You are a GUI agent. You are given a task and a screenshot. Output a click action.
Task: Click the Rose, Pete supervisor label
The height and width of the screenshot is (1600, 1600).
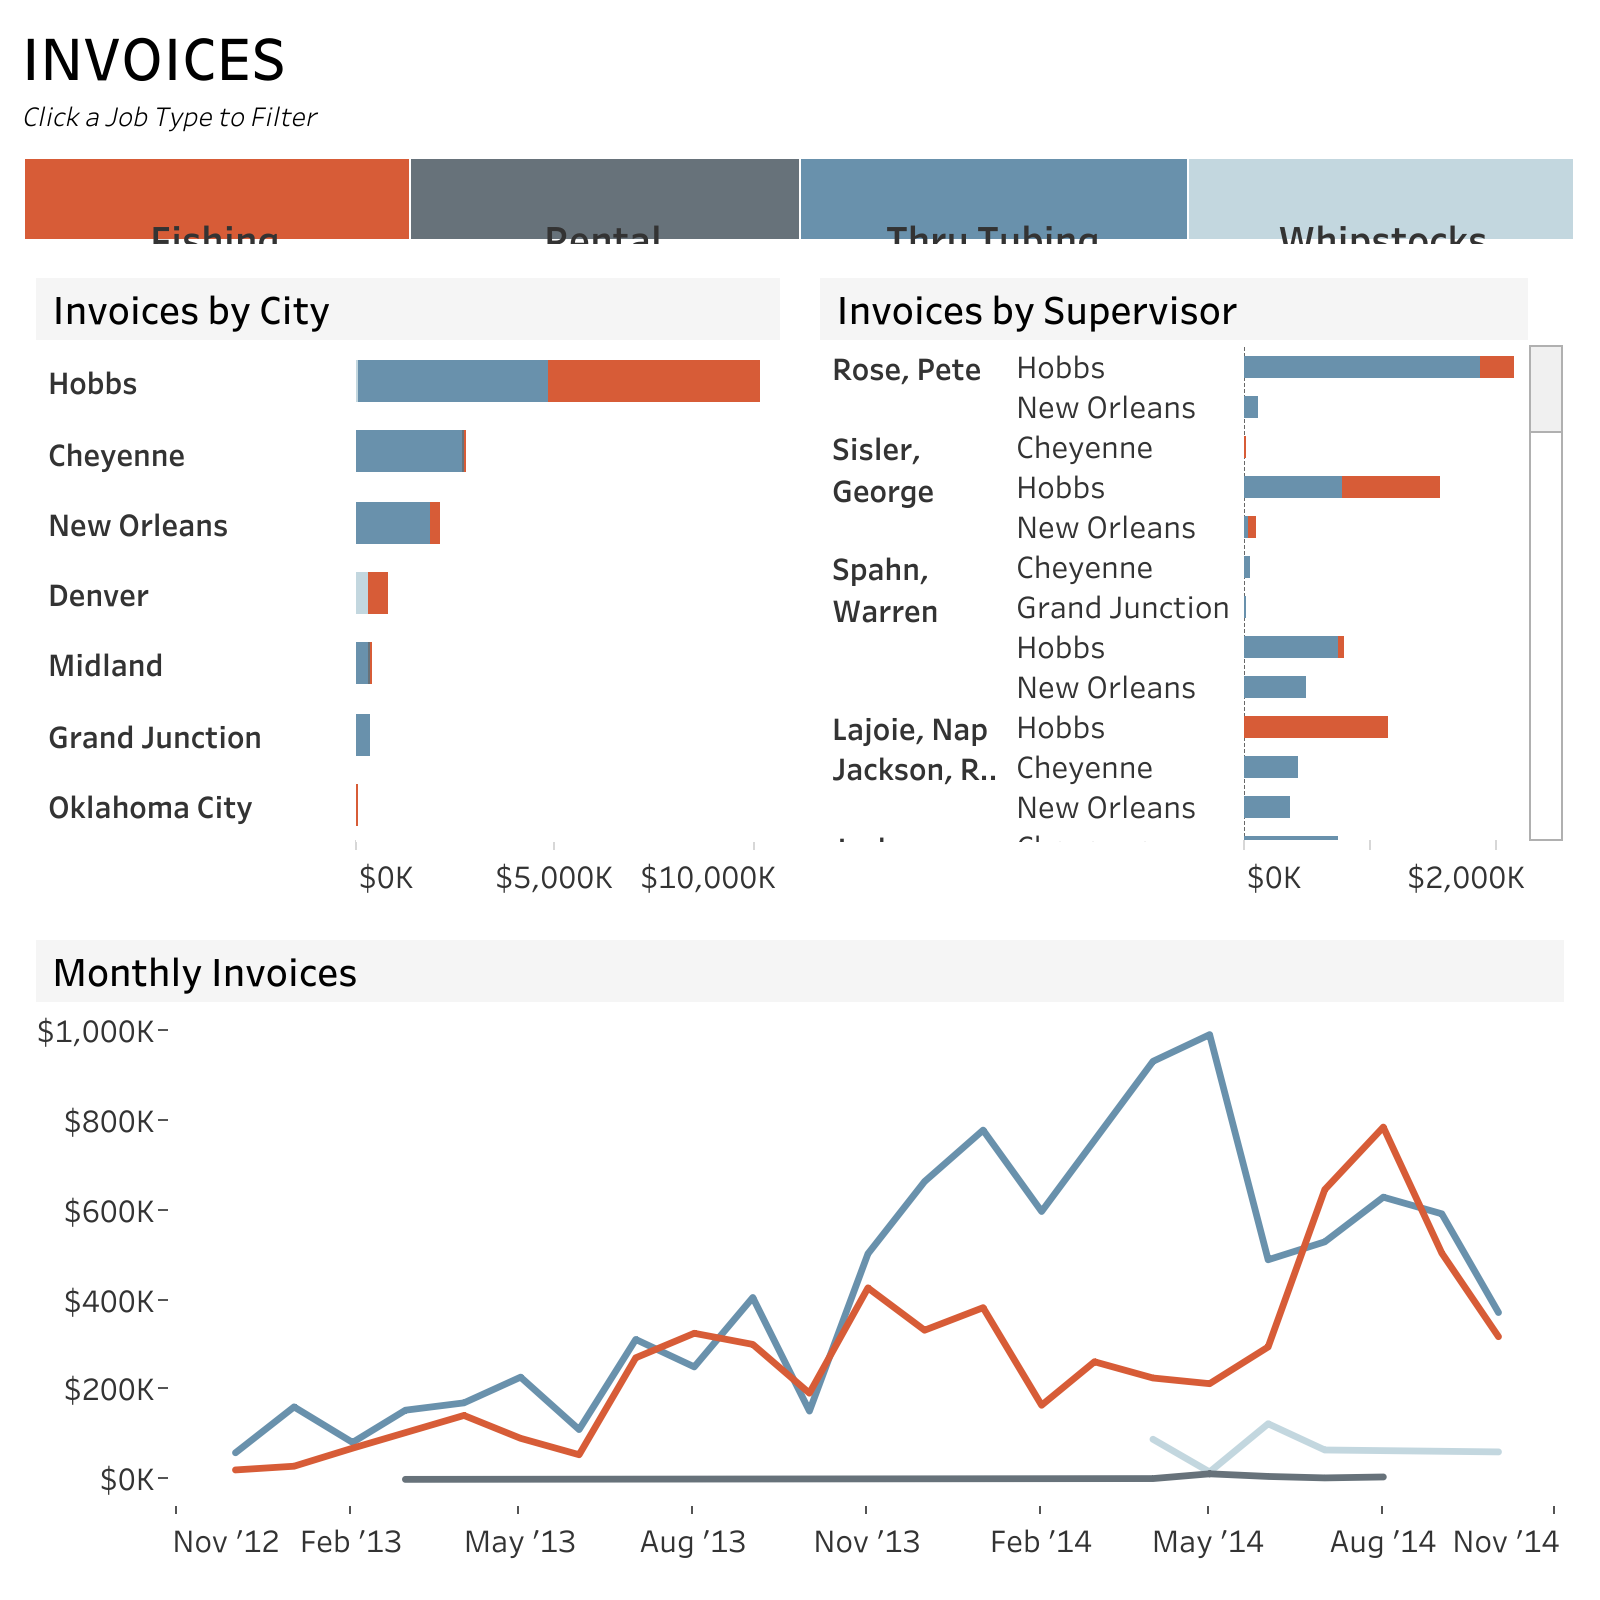click(907, 370)
